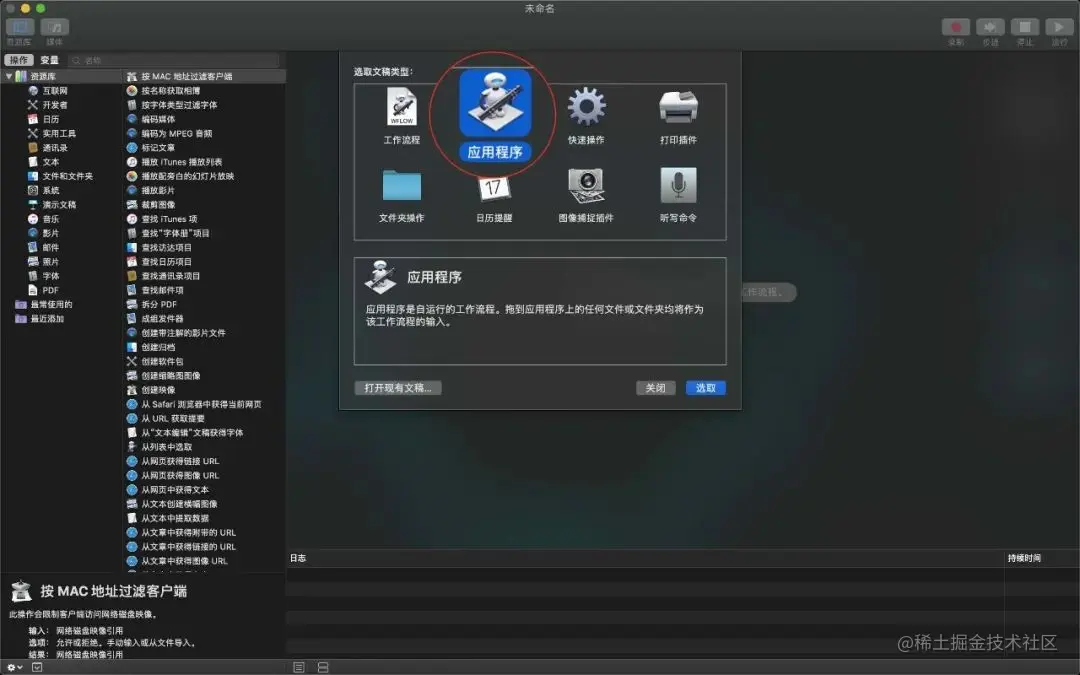Viewport: 1080px width, 675px height.
Task: Click the 选取 button in the dialog
Action: point(705,388)
